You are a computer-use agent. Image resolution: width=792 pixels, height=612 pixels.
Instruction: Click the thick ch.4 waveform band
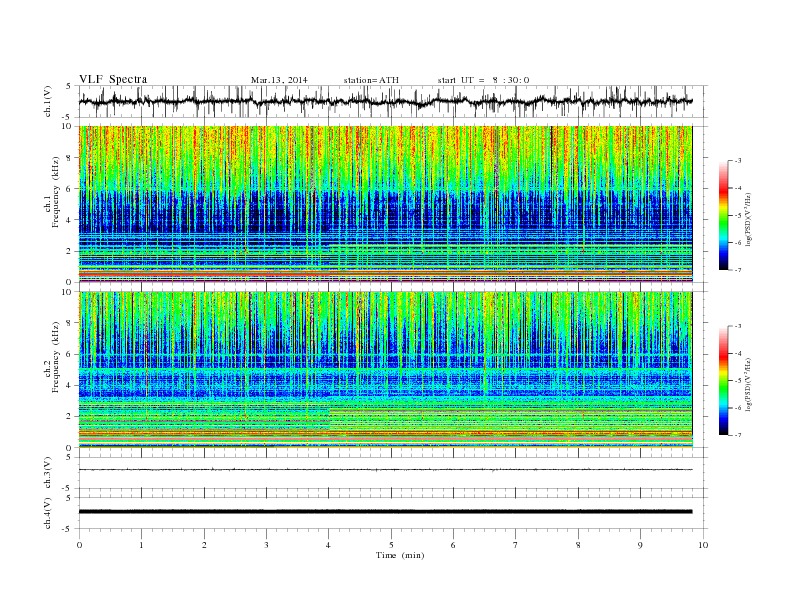(385, 512)
